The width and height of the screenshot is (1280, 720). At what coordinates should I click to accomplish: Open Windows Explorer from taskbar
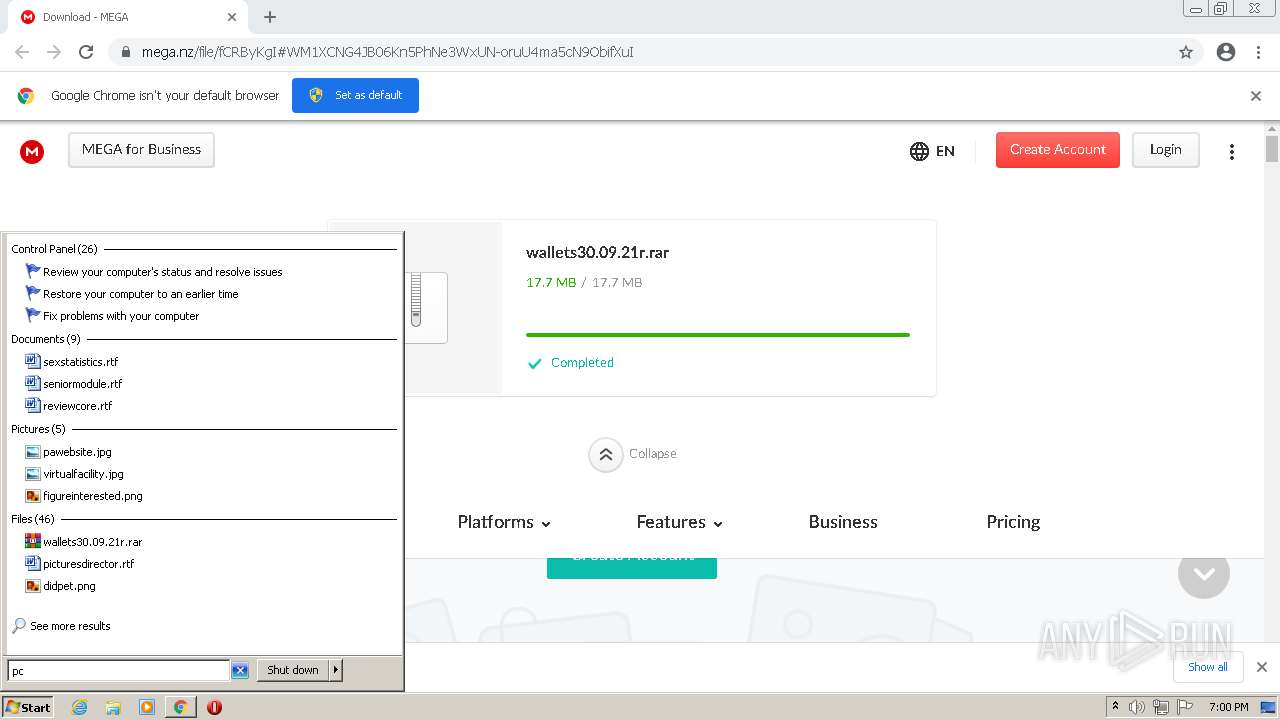113,707
